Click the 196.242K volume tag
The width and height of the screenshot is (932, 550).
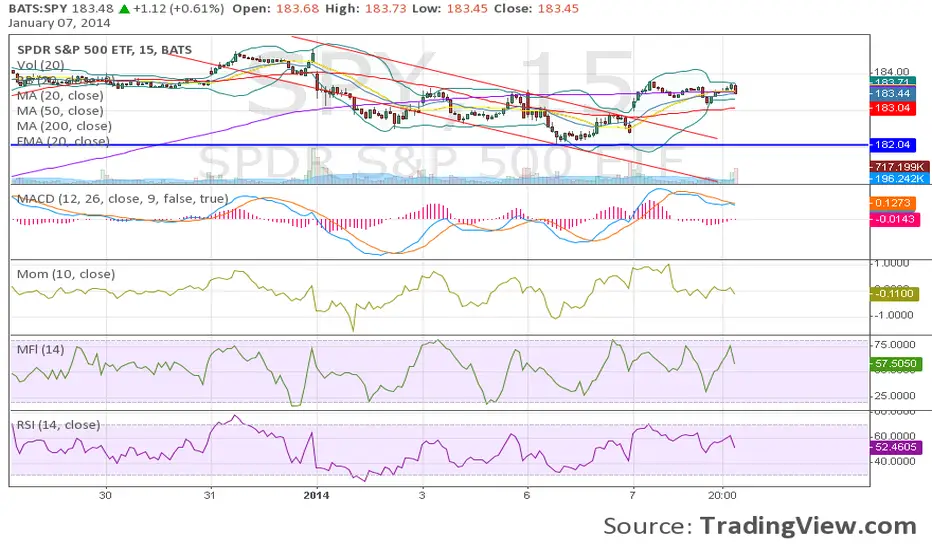[x=899, y=178]
